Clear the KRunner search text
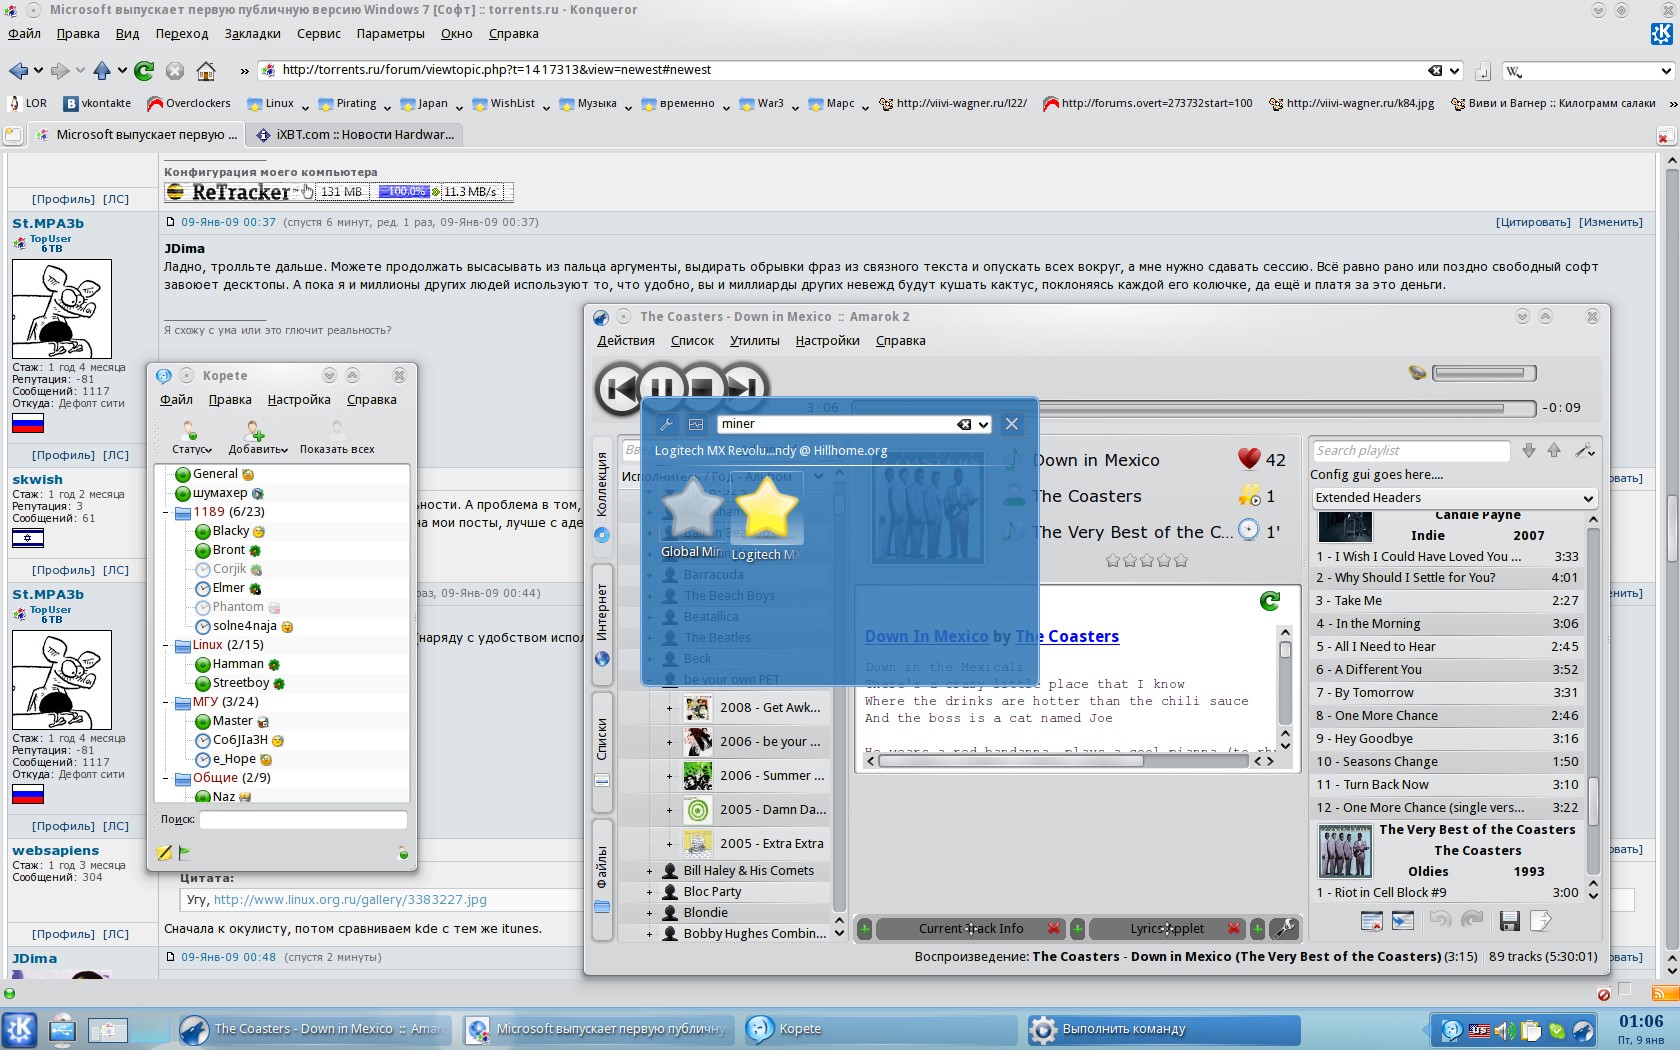This screenshot has width=1680, height=1050. click(x=964, y=424)
